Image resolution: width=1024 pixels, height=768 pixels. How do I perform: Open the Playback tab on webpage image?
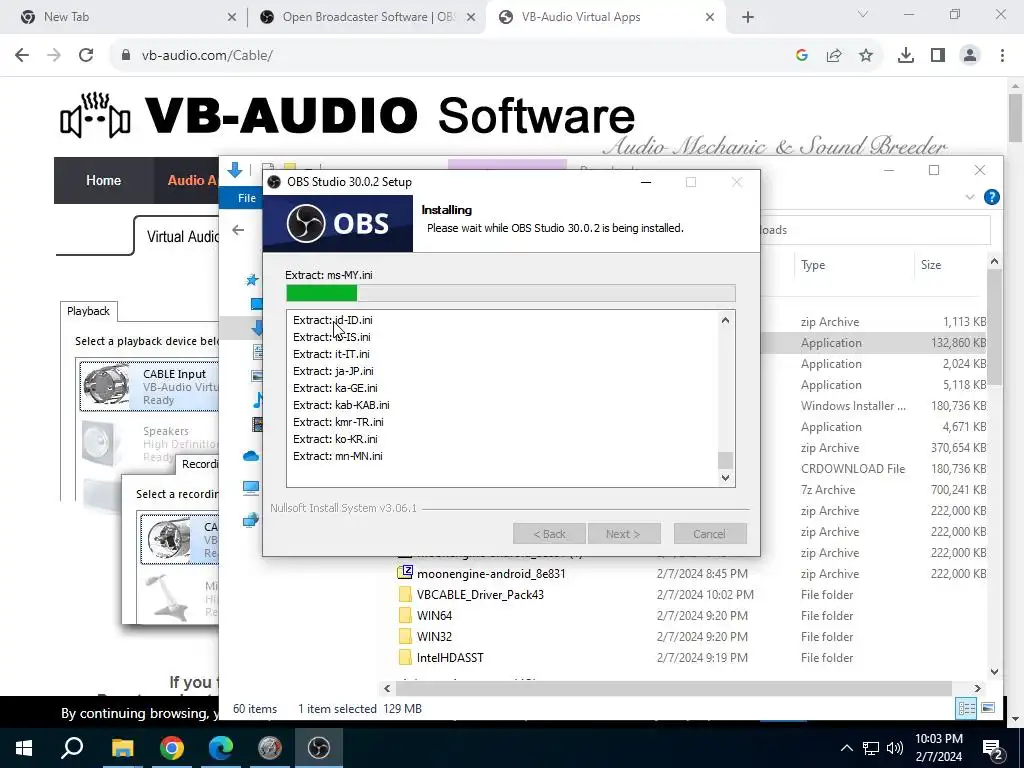click(x=88, y=311)
